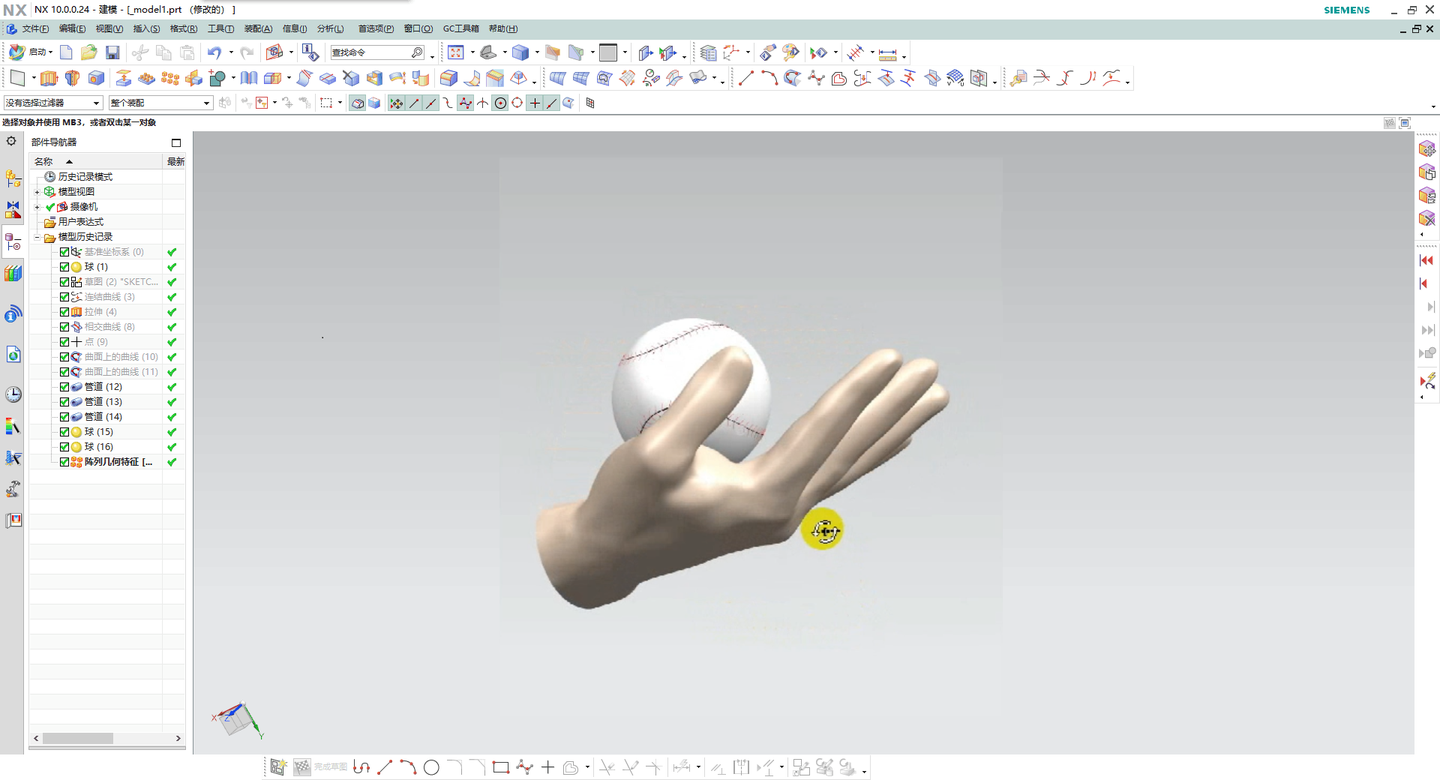Toggle the 管道 (14) feature checkbox
The height and width of the screenshot is (780, 1440).
coord(64,417)
